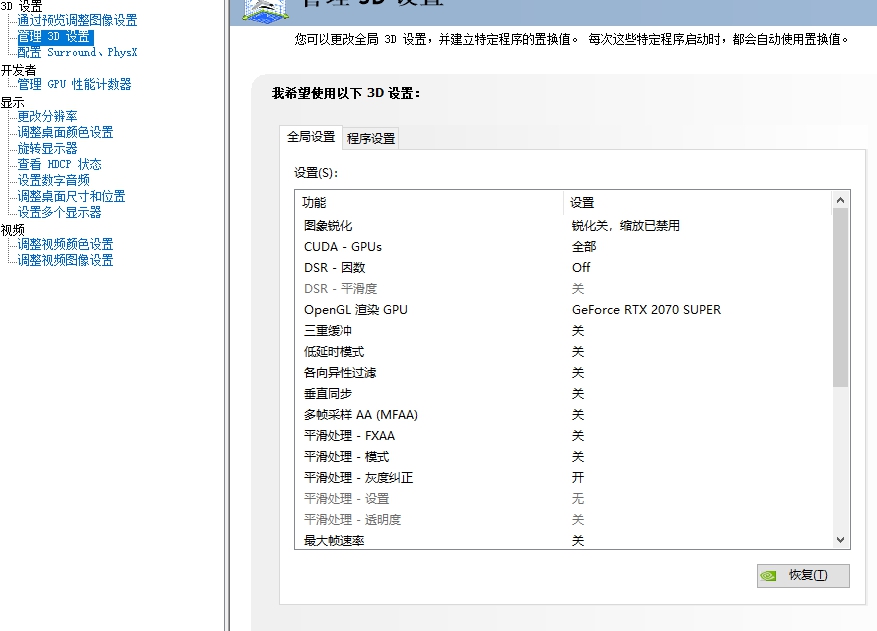Image resolution: width=877 pixels, height=631 pixels.
Task: Select the OpenGL 渲染 GPU row
Action: (x=564, y=310)
